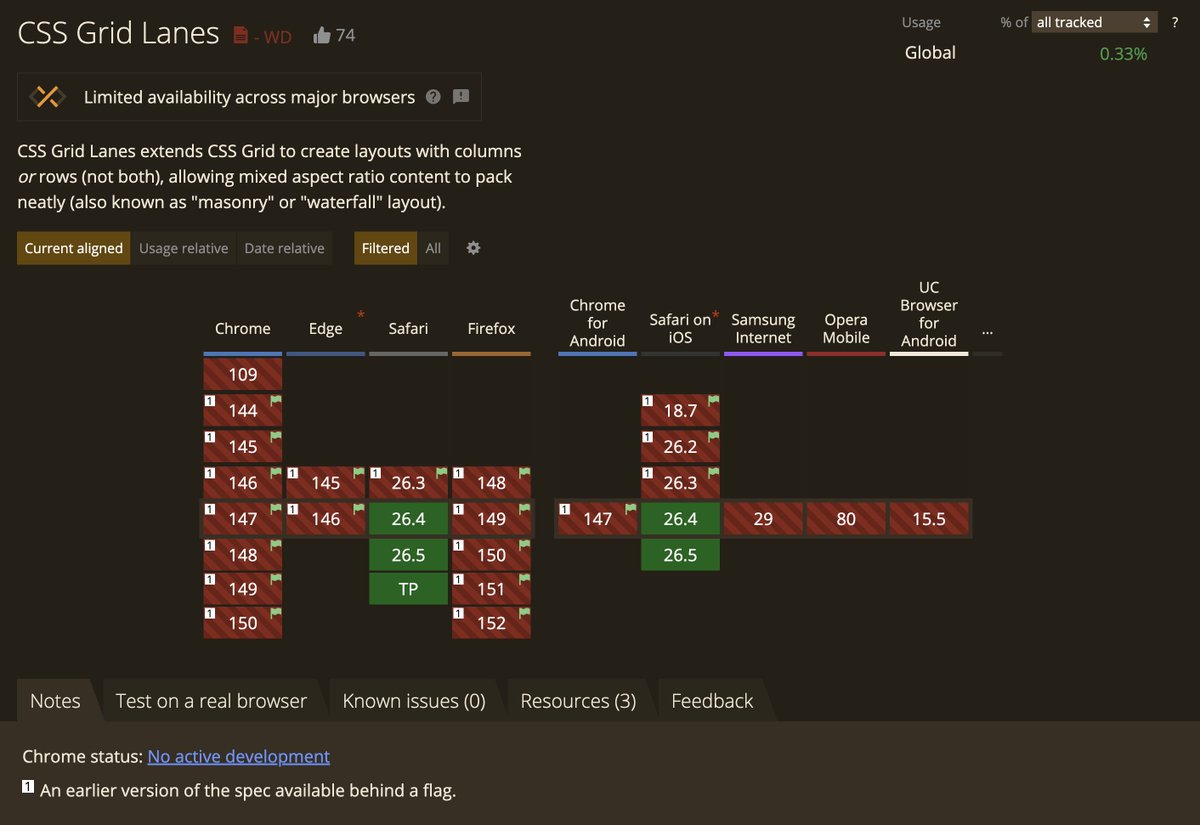The height and width of the screenshot is (825, 1200).
Task: Click the Firefox 148 version cell
Action: [x=492, y=483]
